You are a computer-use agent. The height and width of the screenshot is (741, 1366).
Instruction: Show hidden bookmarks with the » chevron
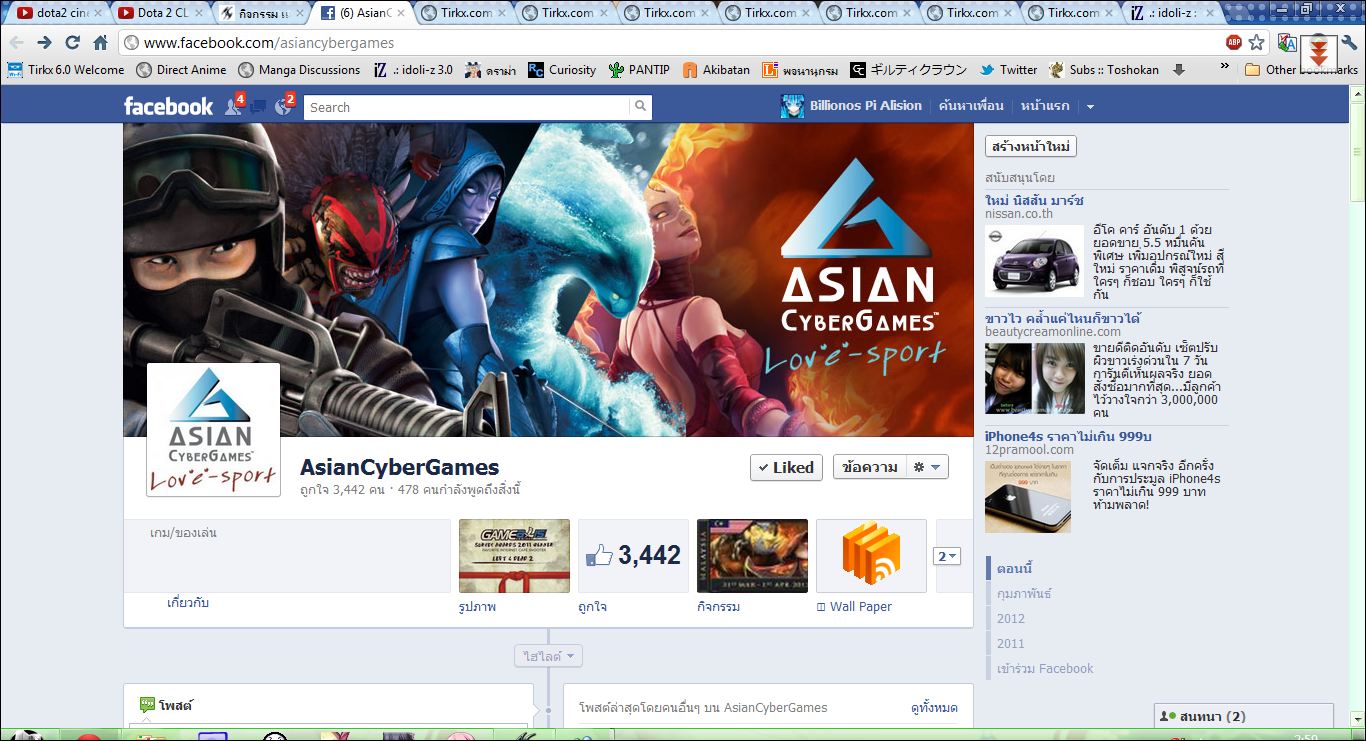[x=1225, y=67]
